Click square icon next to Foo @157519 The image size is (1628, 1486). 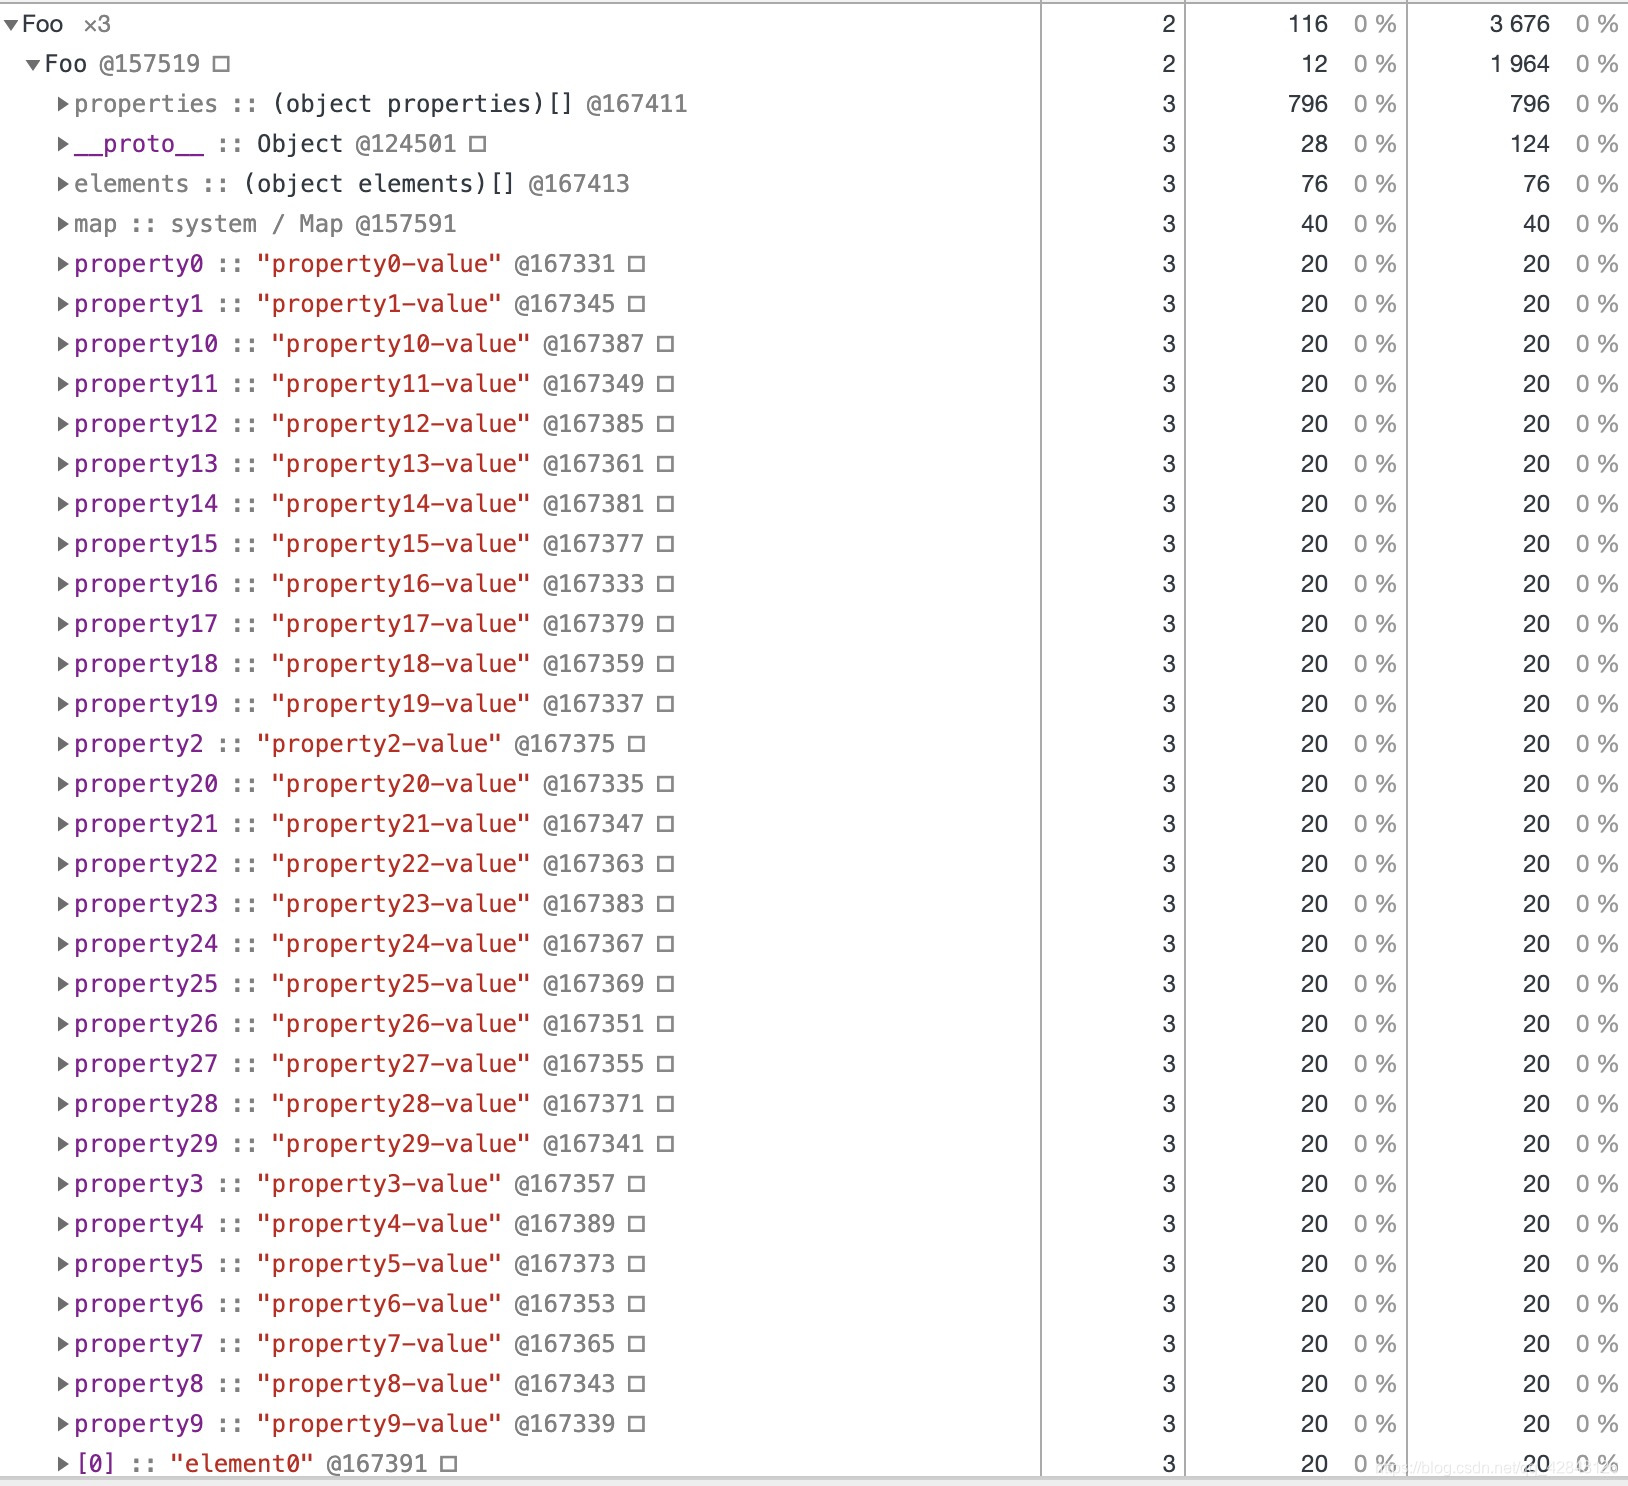(222, 64)
